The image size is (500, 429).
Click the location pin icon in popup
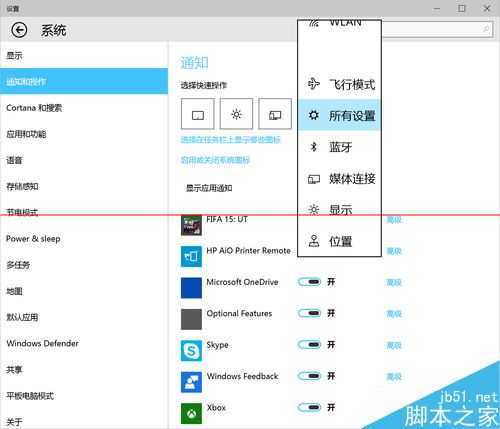(314, 241)
